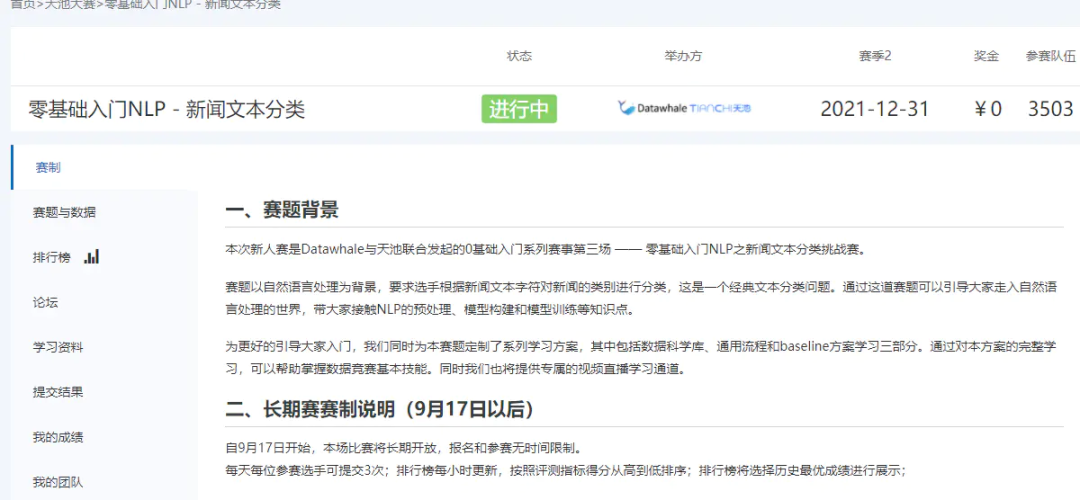The height and width of the screenshot is (500, 1080).
Task: Click the heading 一、赛题背景
Action: [282, 211]
